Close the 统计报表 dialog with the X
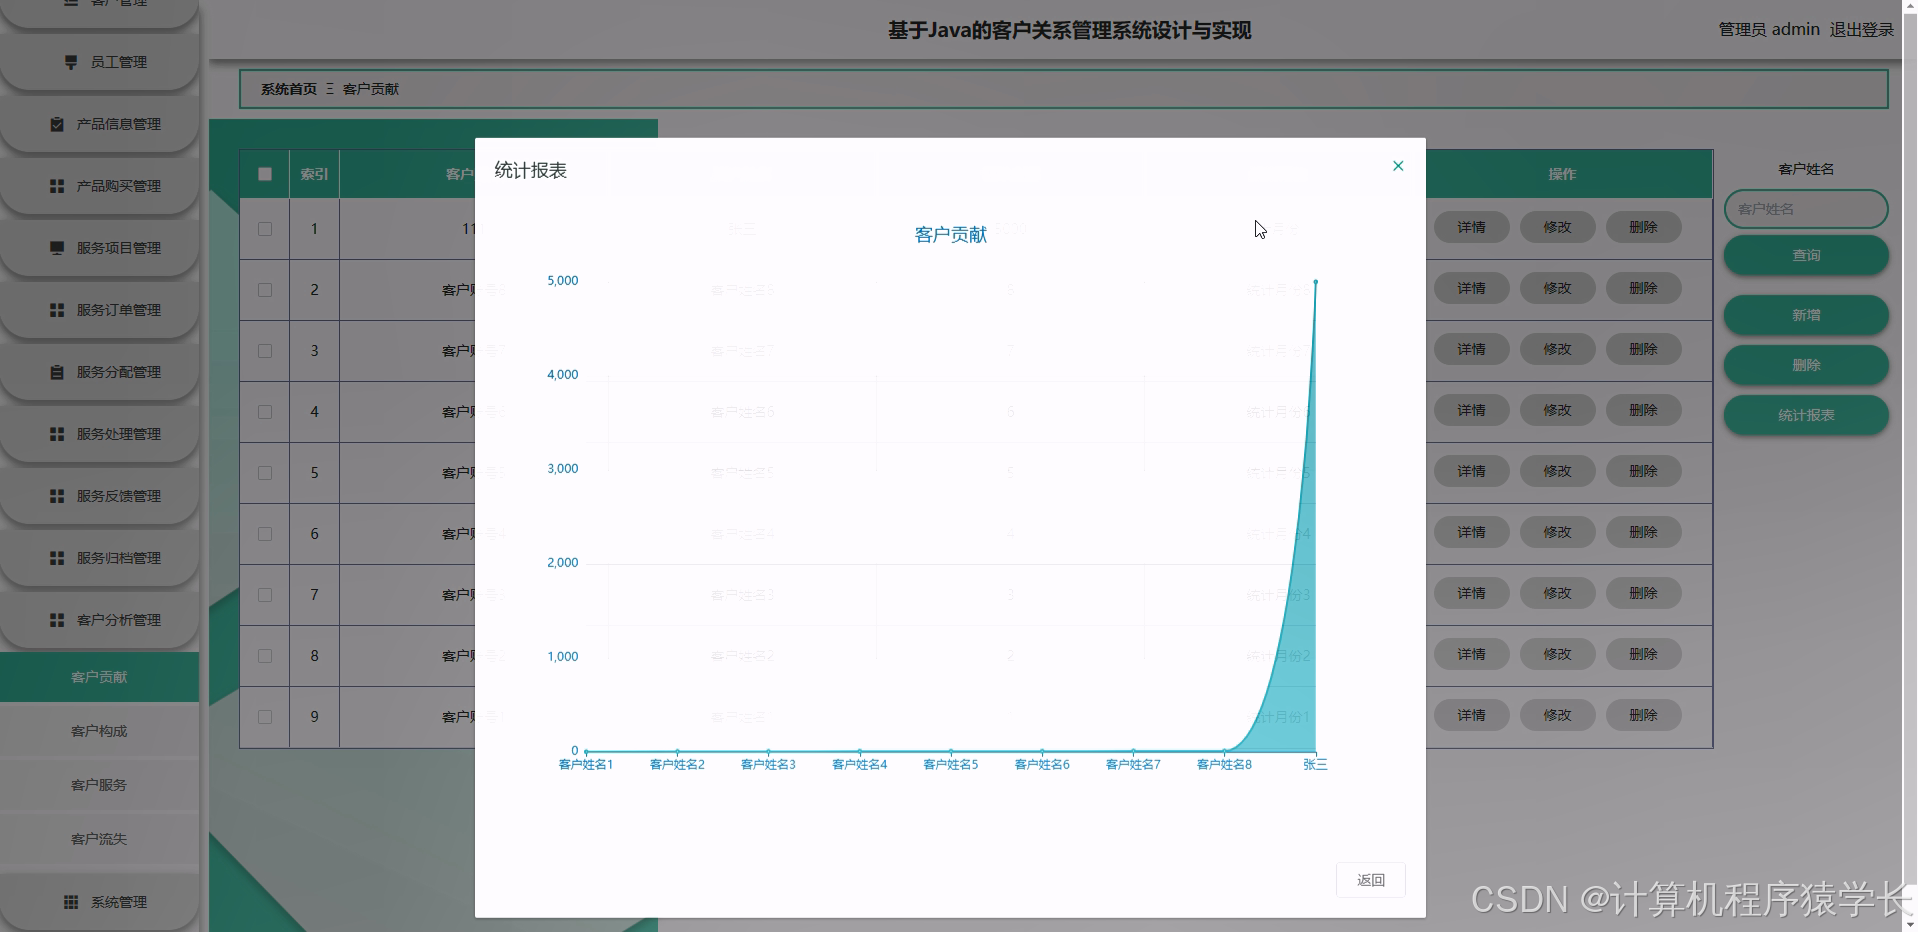Screen dimensions: 1918x932 coord(1398,166)
